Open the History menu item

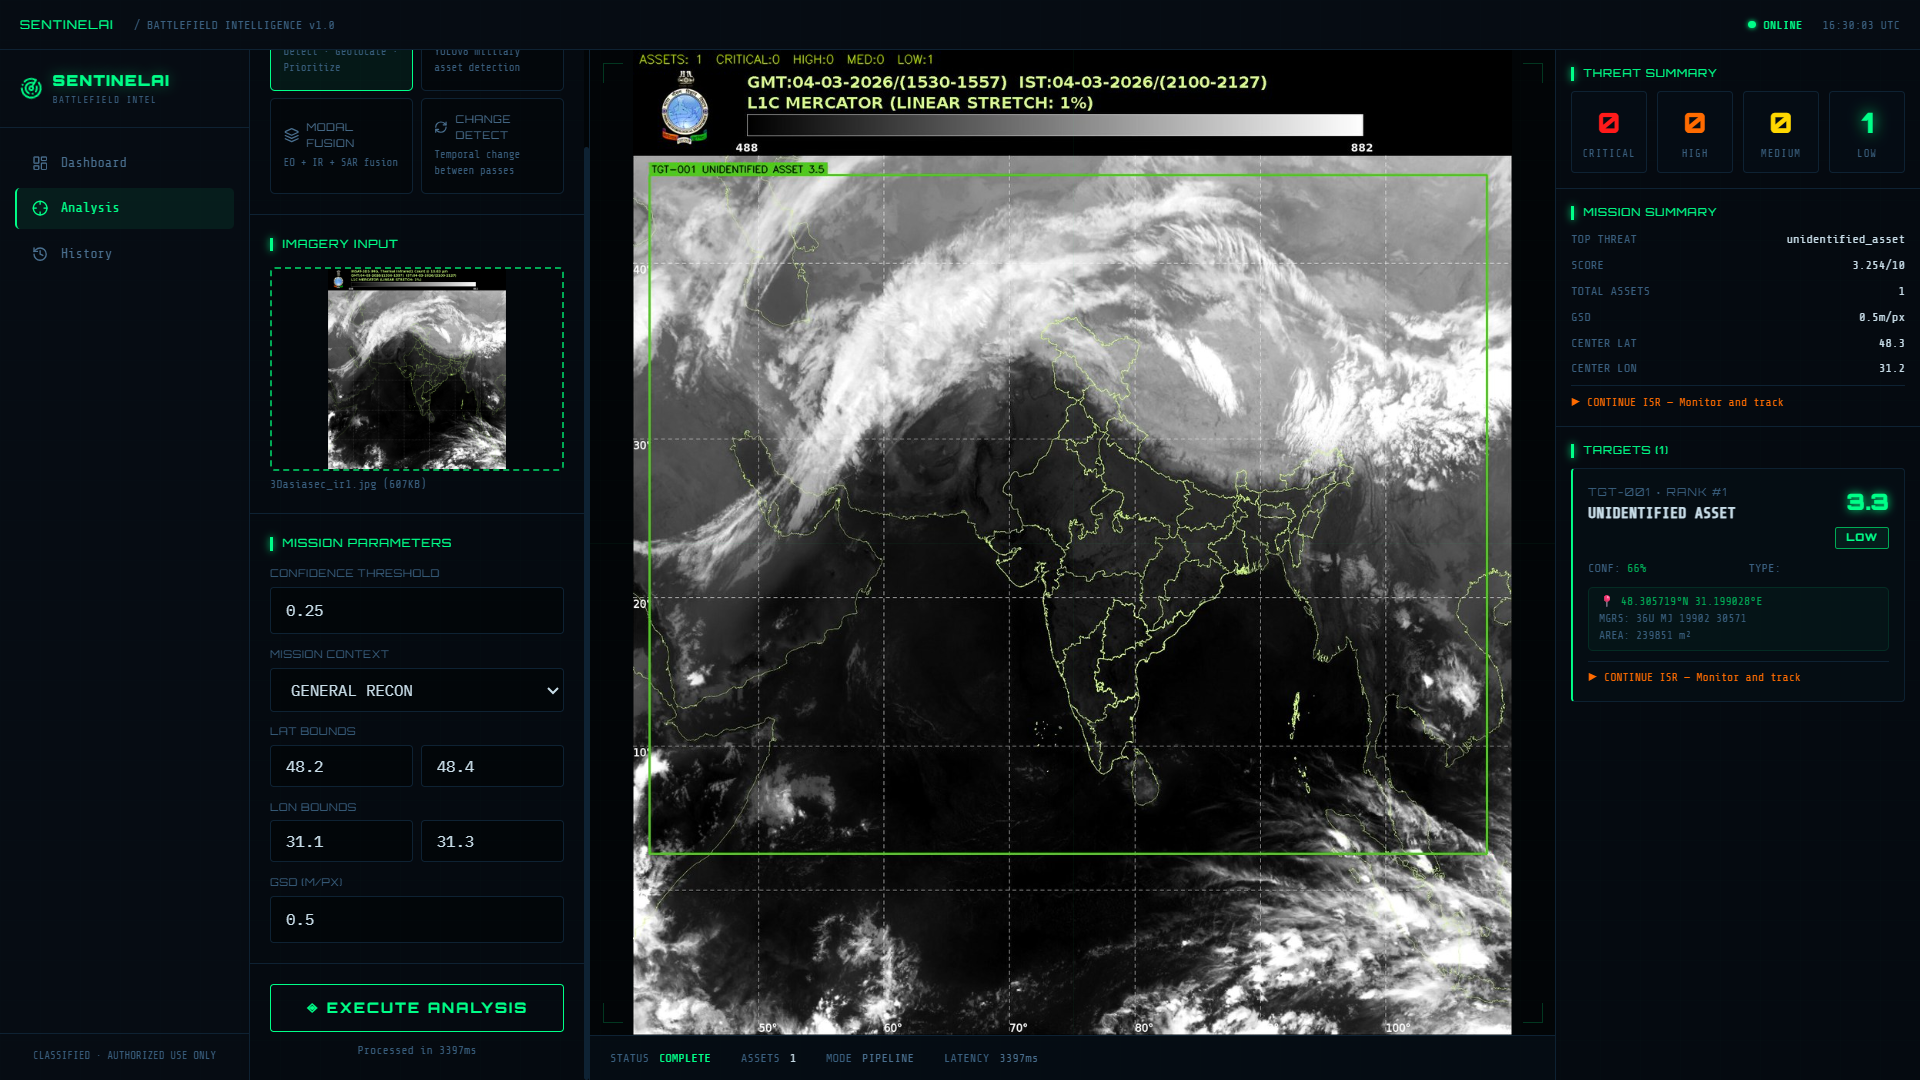[125, 254]
